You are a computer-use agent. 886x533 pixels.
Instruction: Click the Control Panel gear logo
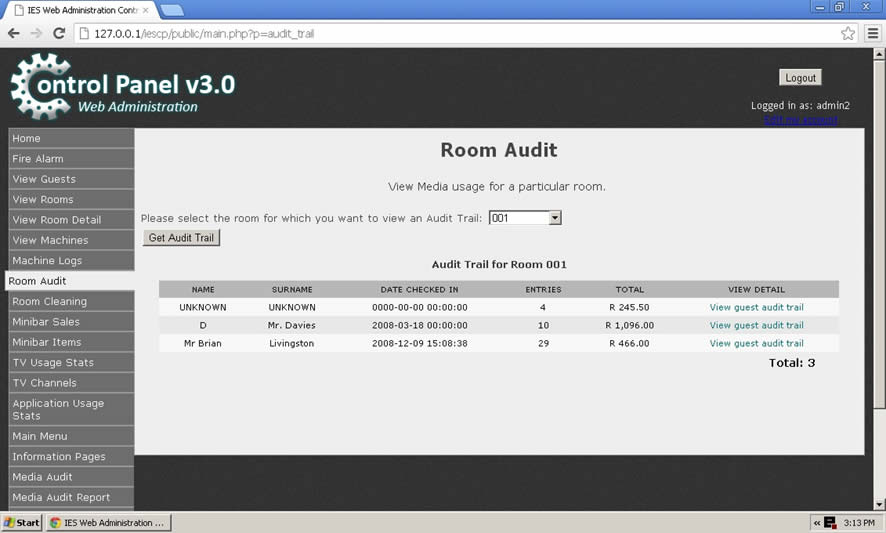(40, 86)
